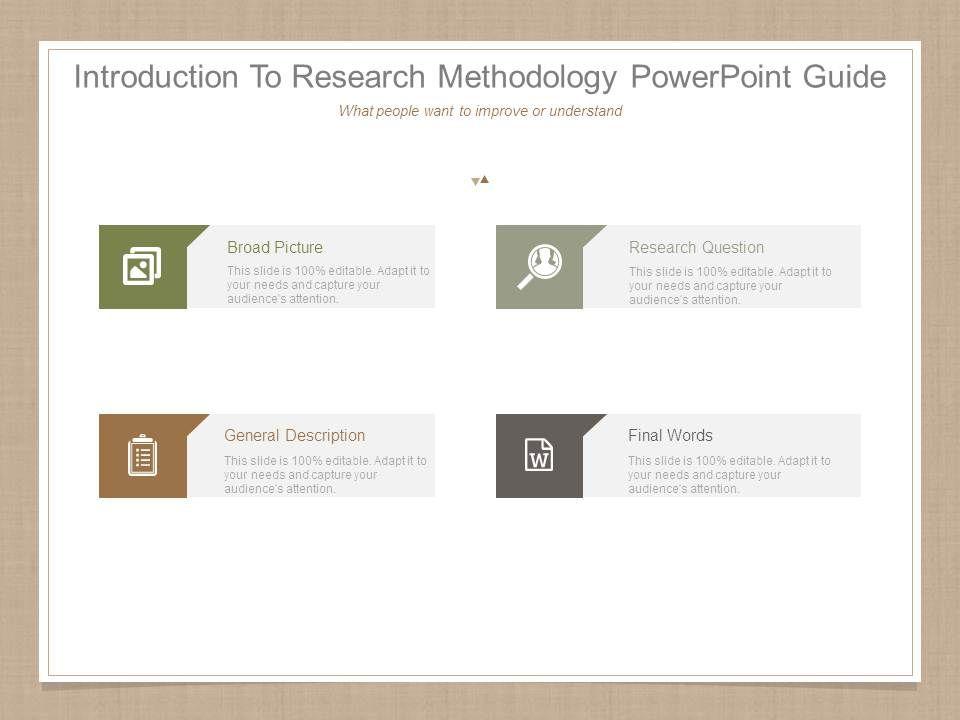Click the description text under Research Question

coord(730,285)
